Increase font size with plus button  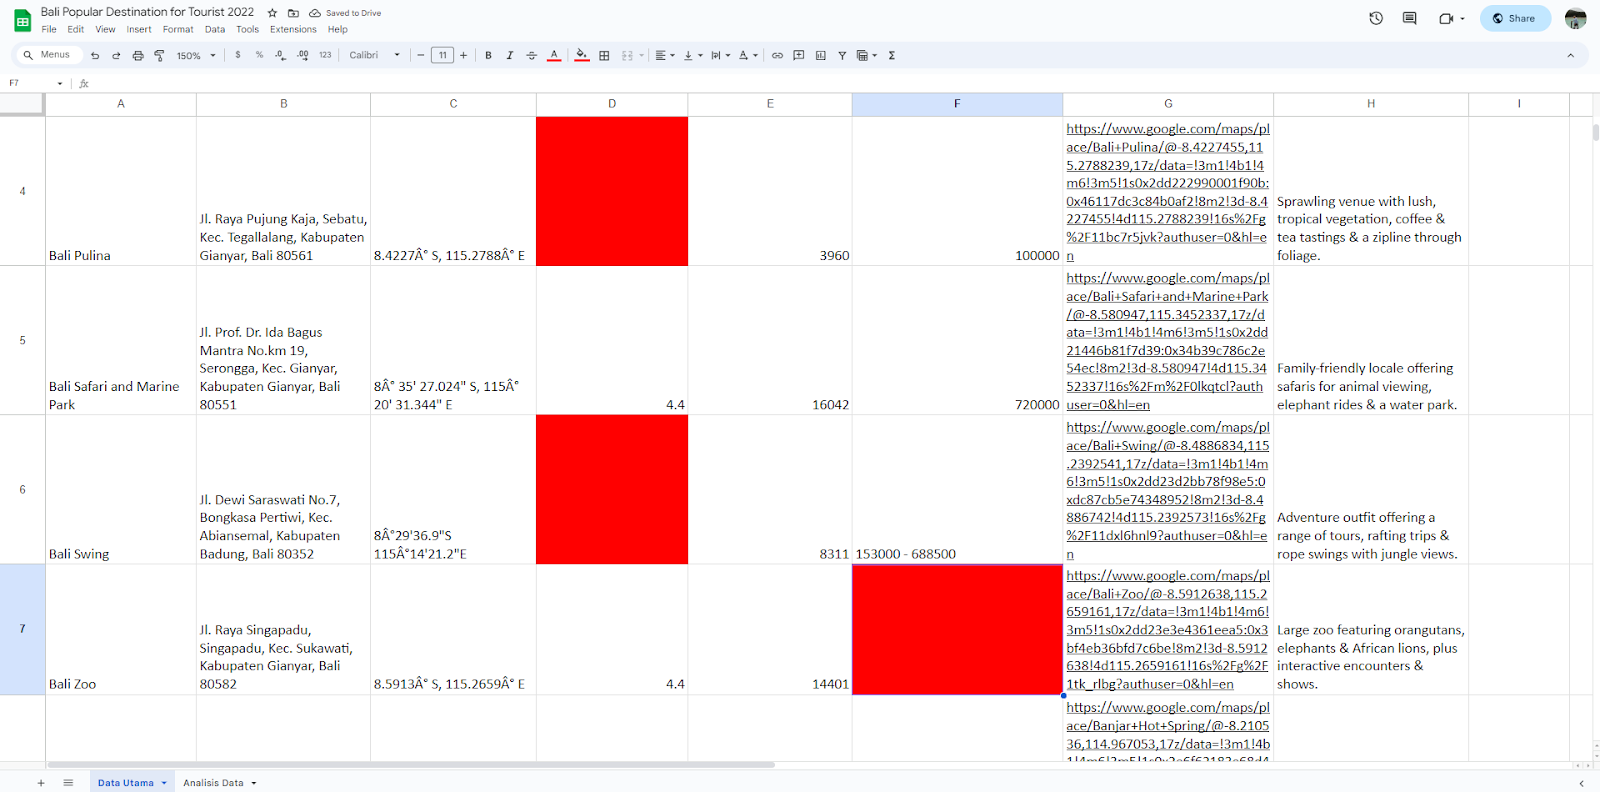(x=463, y=55)
